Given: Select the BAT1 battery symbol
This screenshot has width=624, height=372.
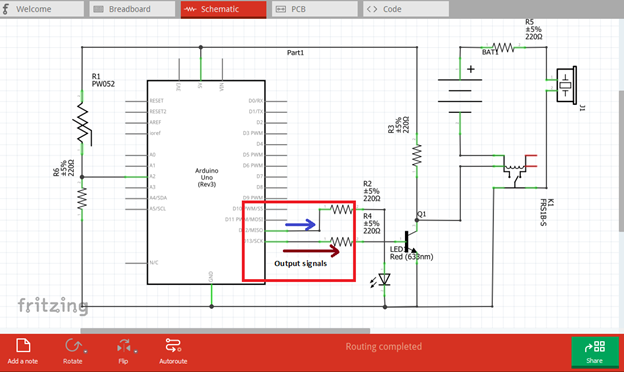Looking at the screenshot, I should tap(460, 96).
